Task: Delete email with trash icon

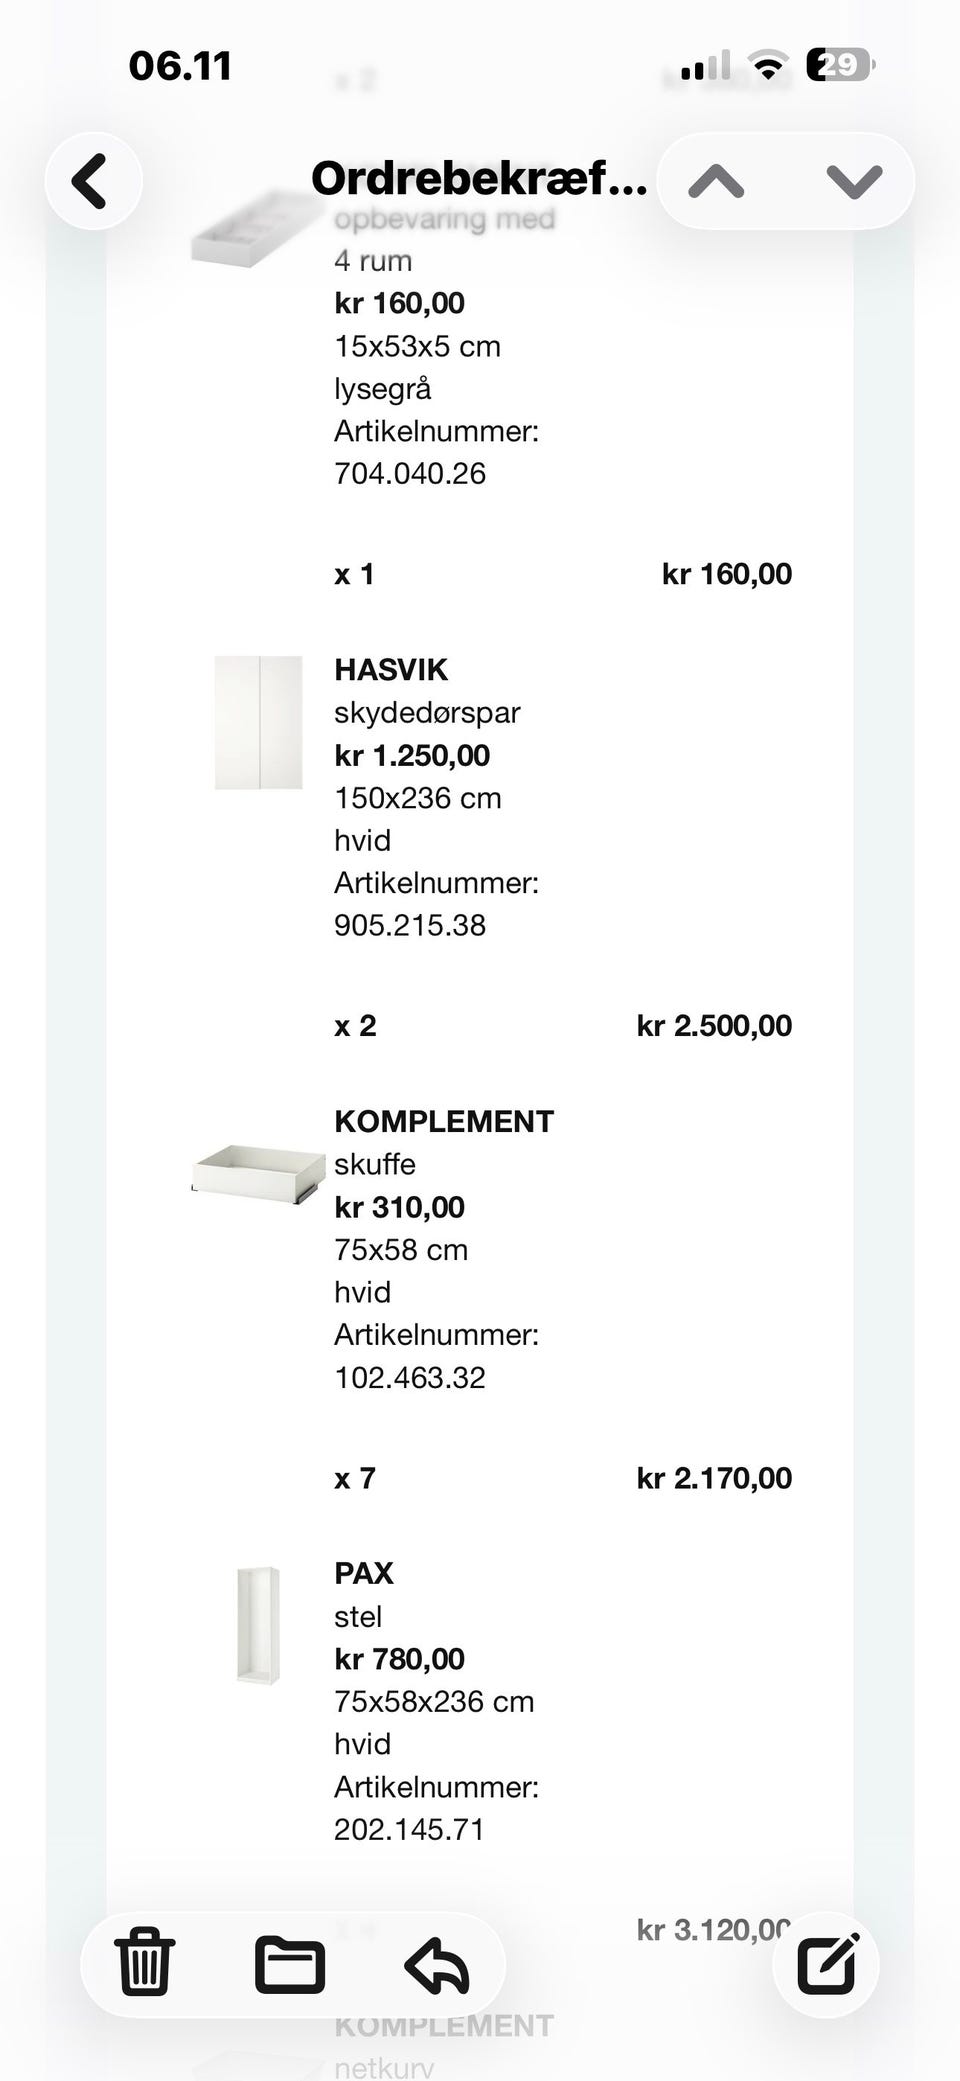Action: coord(145,1963)
